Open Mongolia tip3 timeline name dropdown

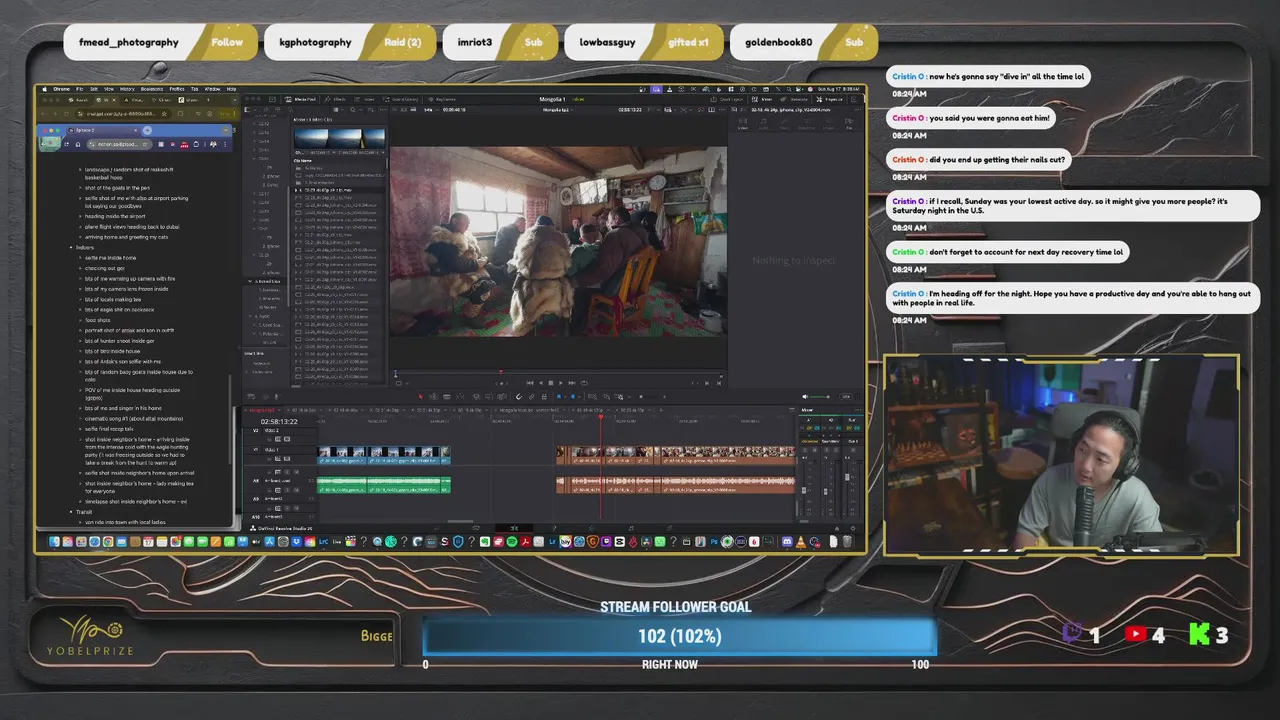pos(557,109)
